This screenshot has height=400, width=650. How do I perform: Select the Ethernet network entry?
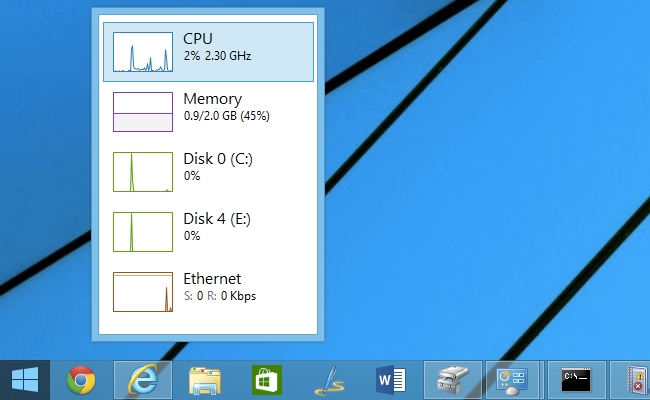[x=209, y=292]
